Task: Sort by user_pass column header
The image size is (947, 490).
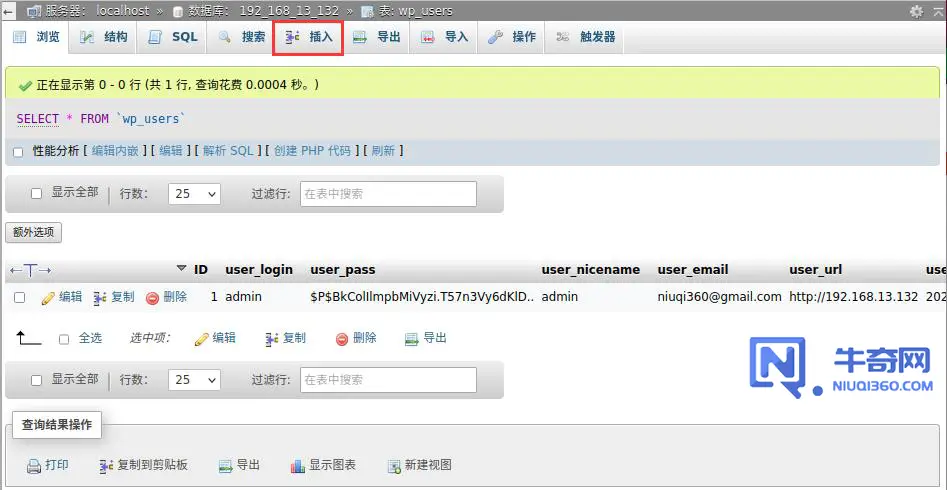Action: [x=343, y=269]
